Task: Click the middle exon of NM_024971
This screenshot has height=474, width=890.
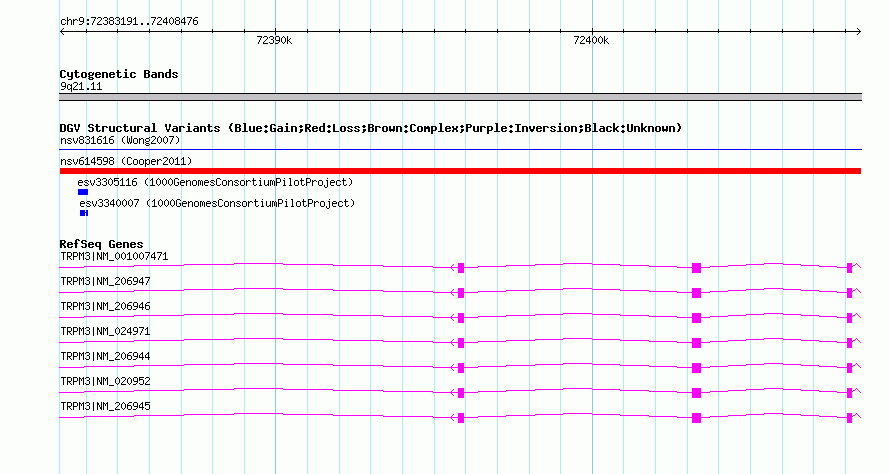Action: tap(696, 343)
